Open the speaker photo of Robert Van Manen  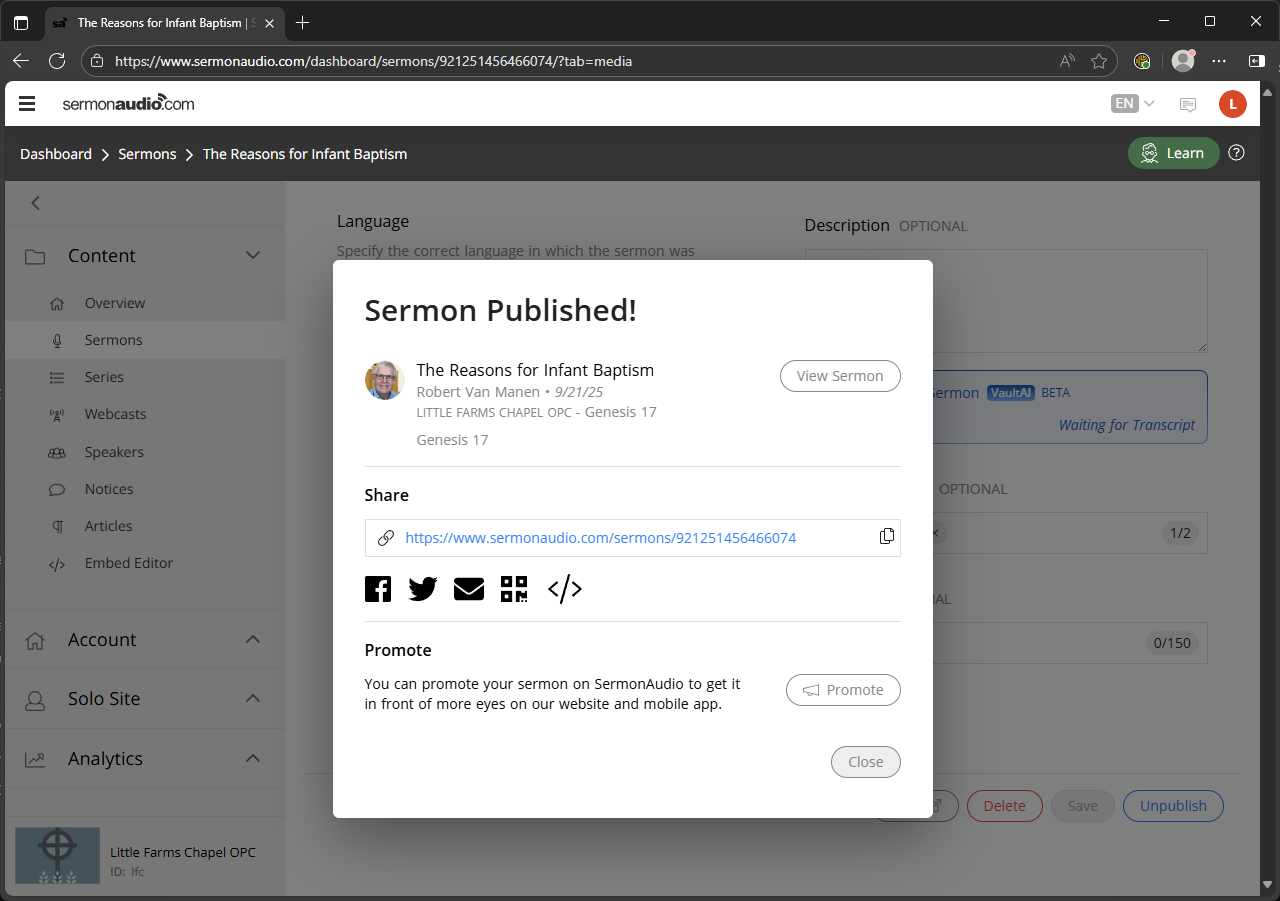click(x=384, y=380)
